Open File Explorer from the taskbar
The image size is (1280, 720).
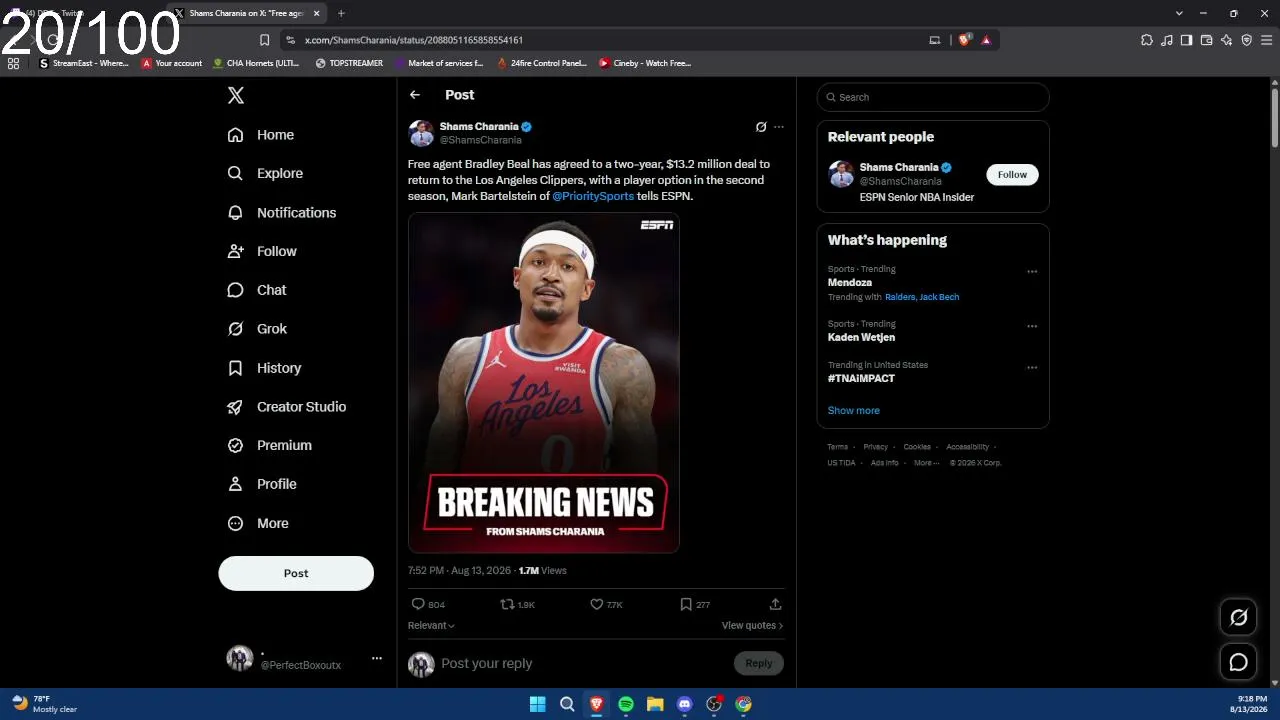click(655, 704)
